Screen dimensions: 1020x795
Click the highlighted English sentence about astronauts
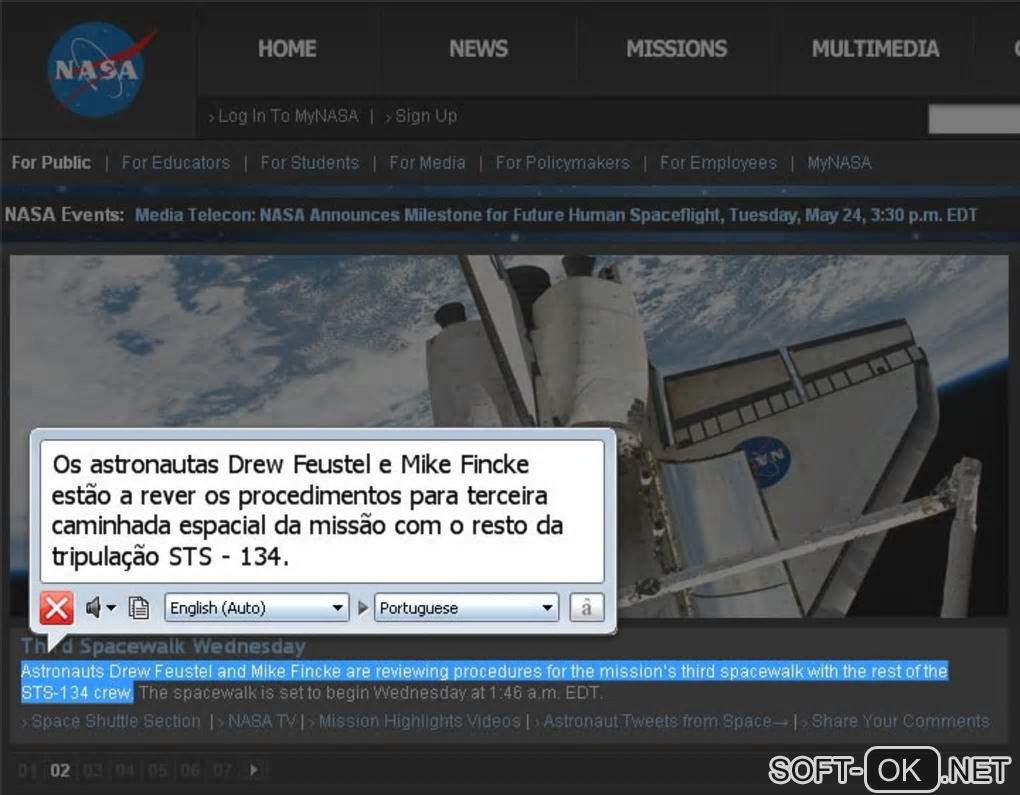[x=484, y=682]
